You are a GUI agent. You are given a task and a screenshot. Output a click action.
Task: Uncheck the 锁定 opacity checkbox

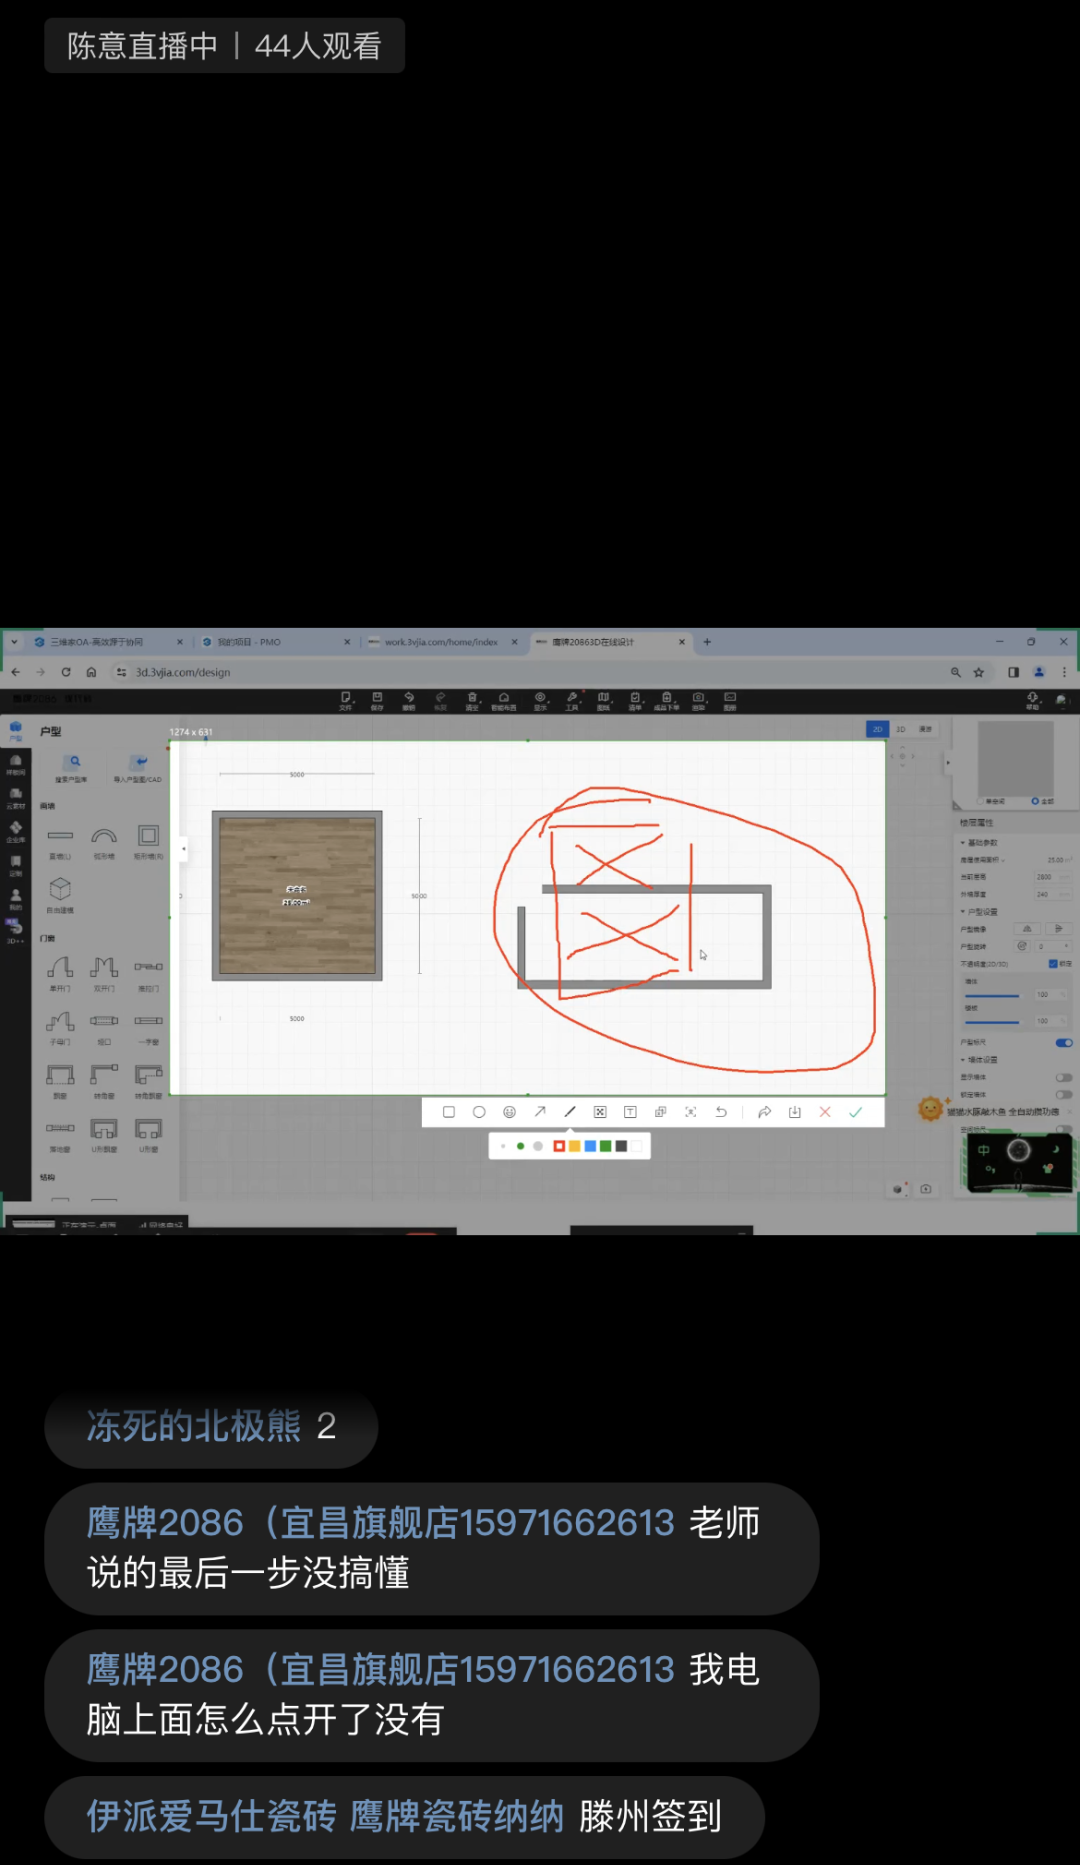pos(1053,964)
